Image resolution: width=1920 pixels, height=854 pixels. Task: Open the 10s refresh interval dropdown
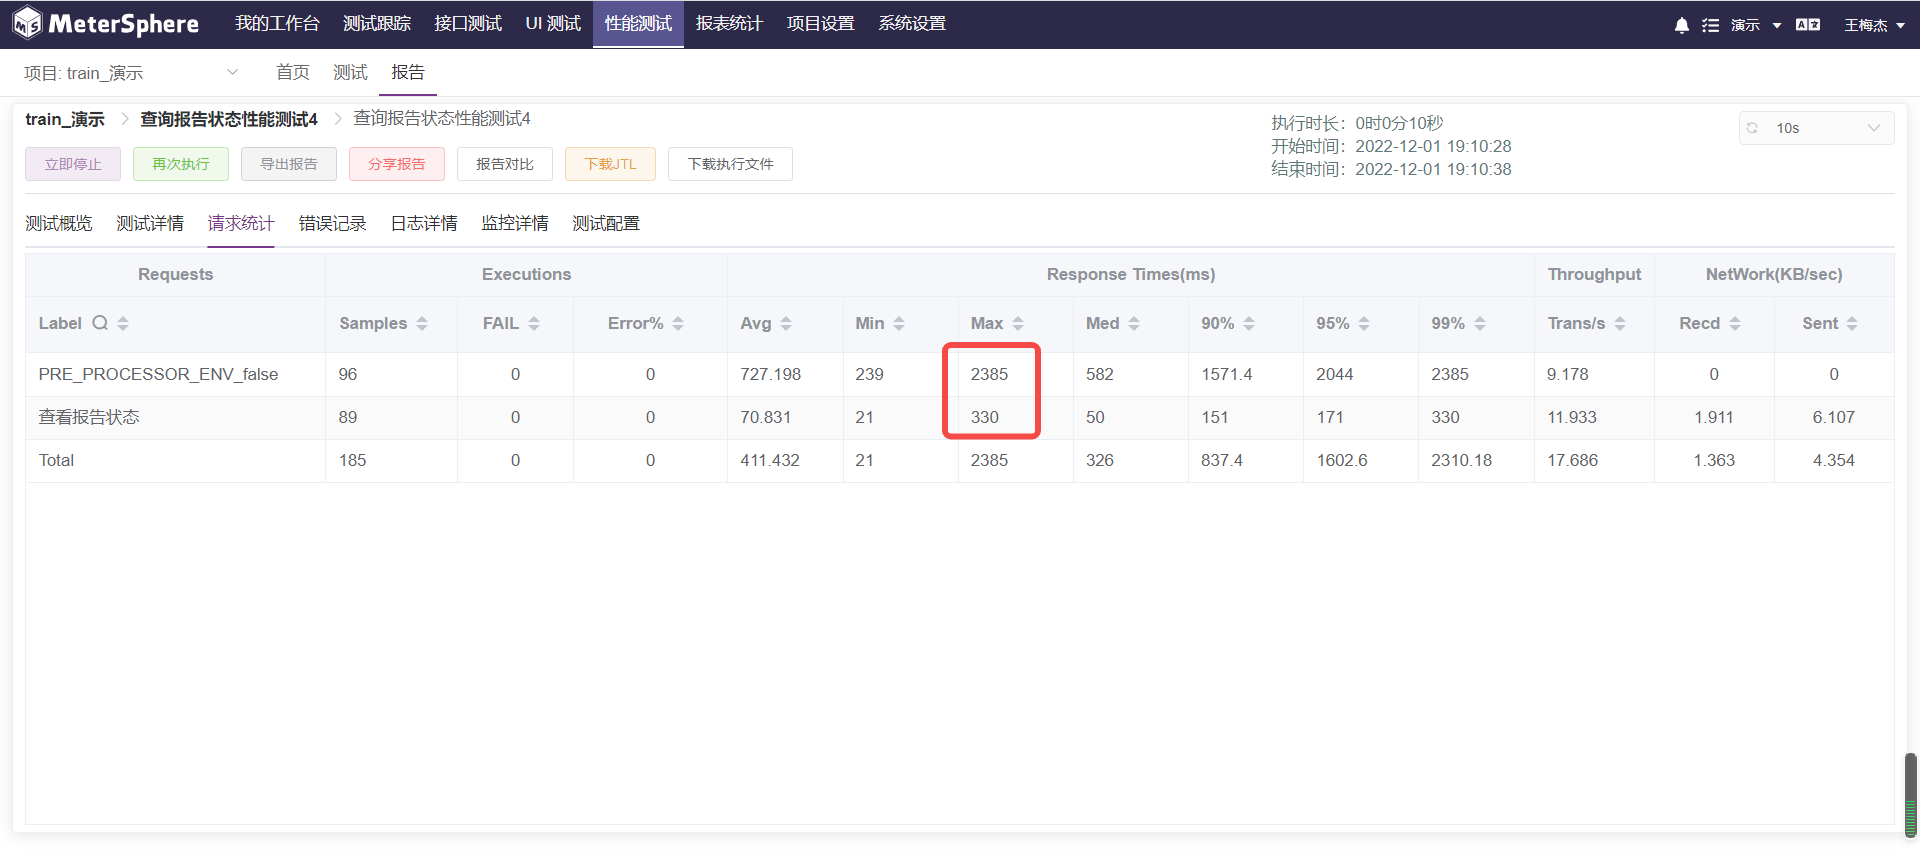click(1817, 128)
